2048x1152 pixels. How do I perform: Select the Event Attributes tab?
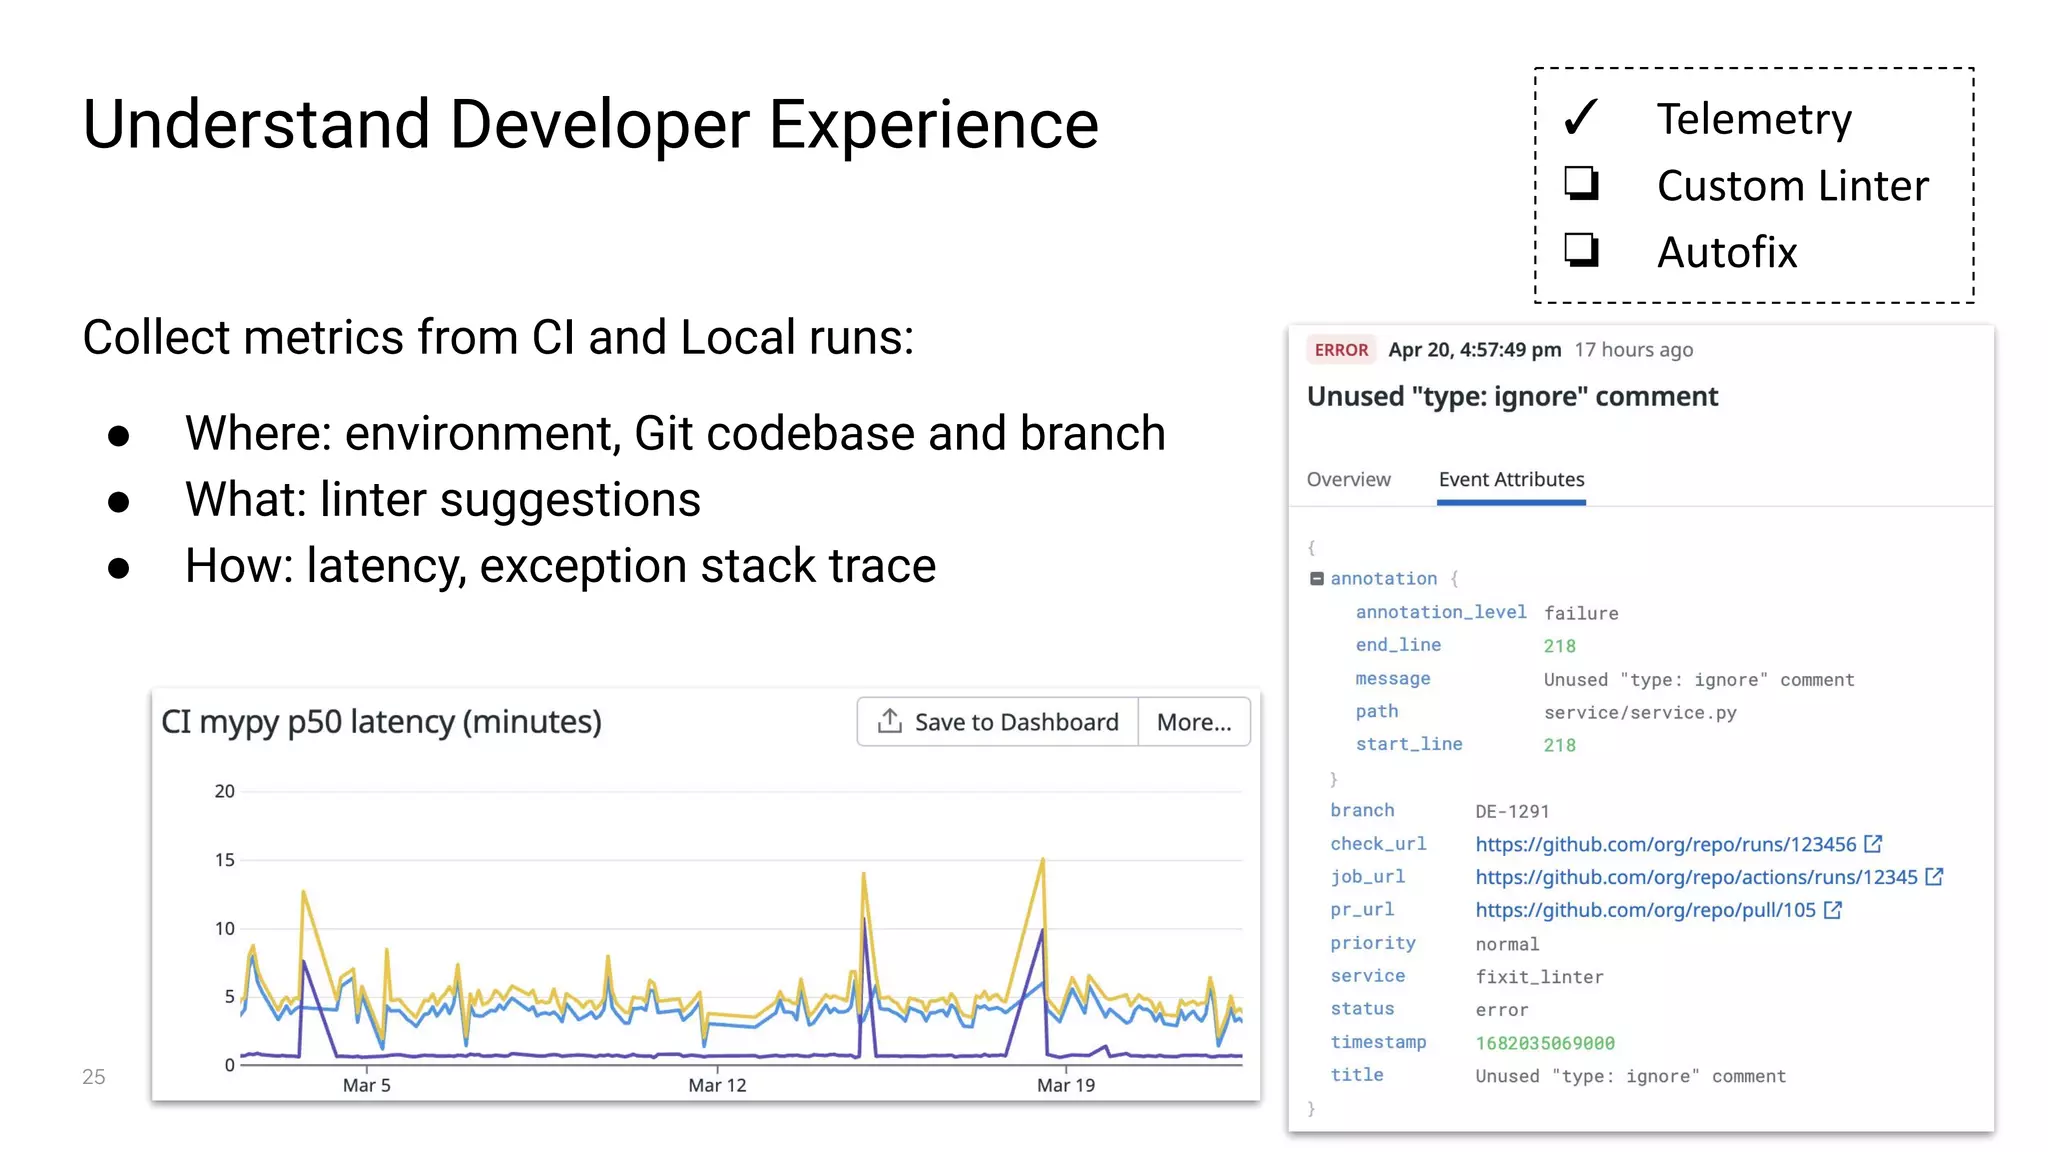click(x=1511, y=481)
